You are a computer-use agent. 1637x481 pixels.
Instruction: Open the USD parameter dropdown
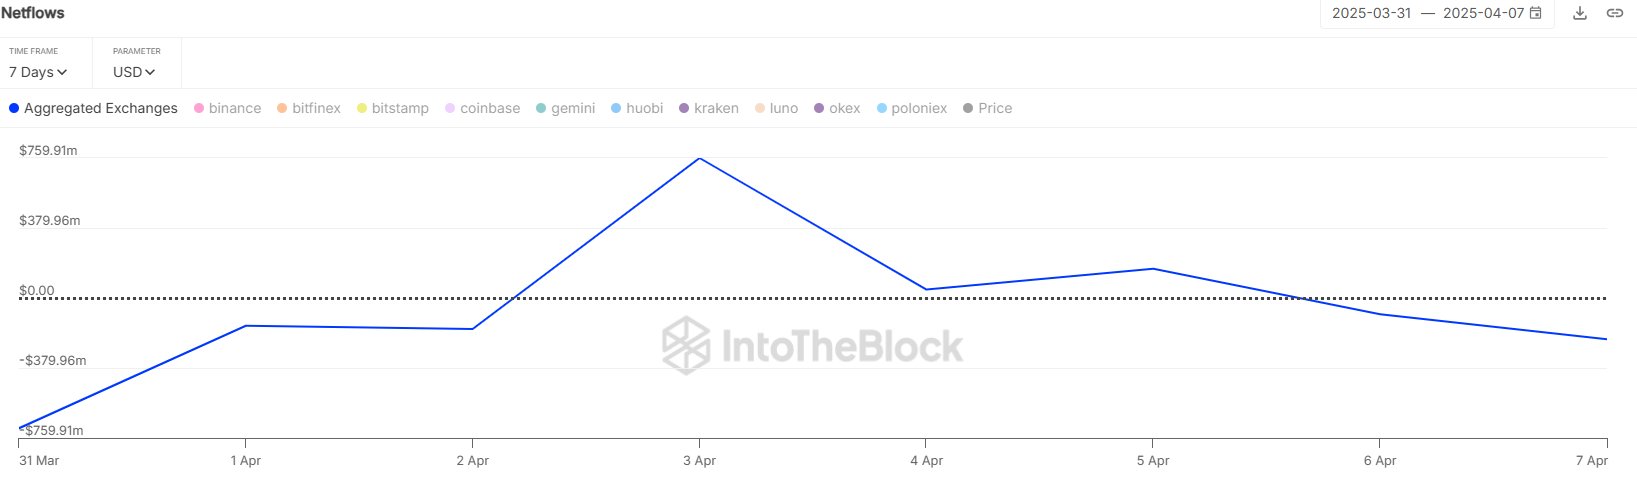134,72
